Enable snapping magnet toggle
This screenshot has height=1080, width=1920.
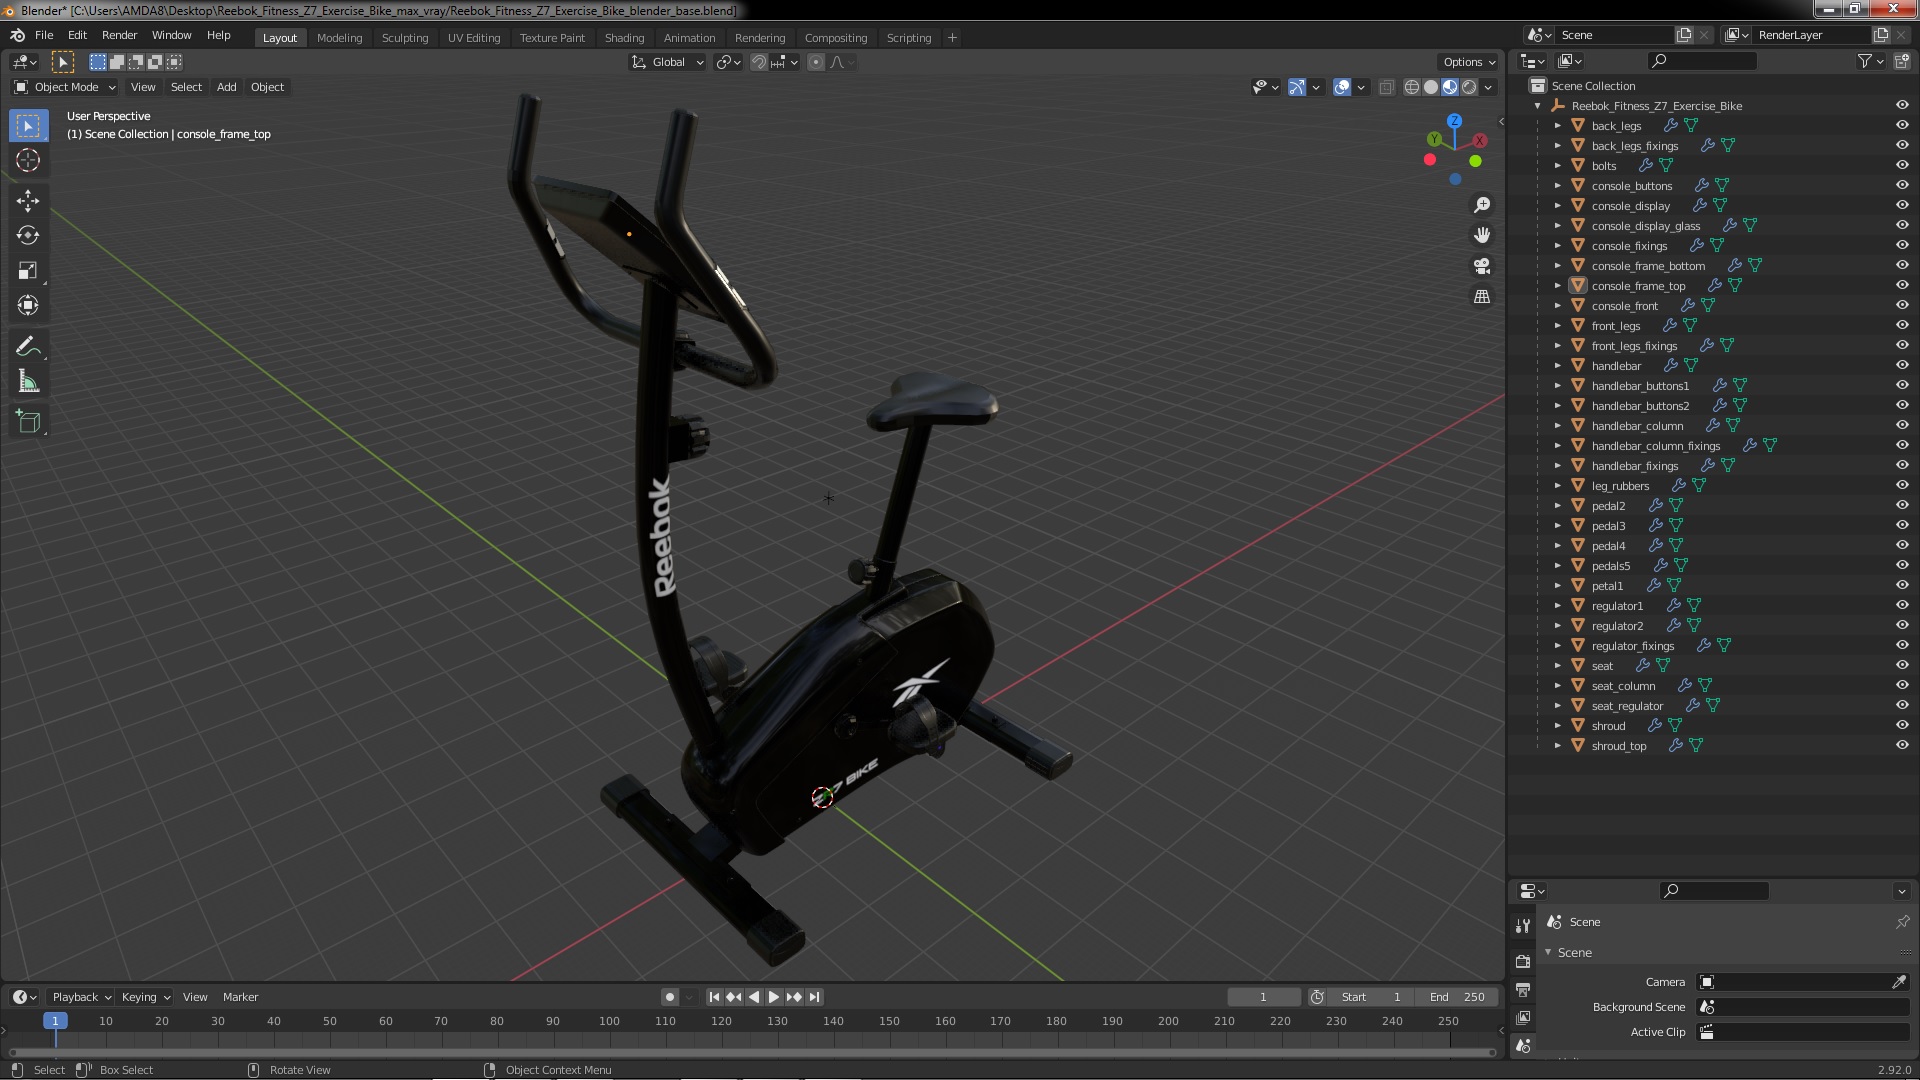coord(759,62)
